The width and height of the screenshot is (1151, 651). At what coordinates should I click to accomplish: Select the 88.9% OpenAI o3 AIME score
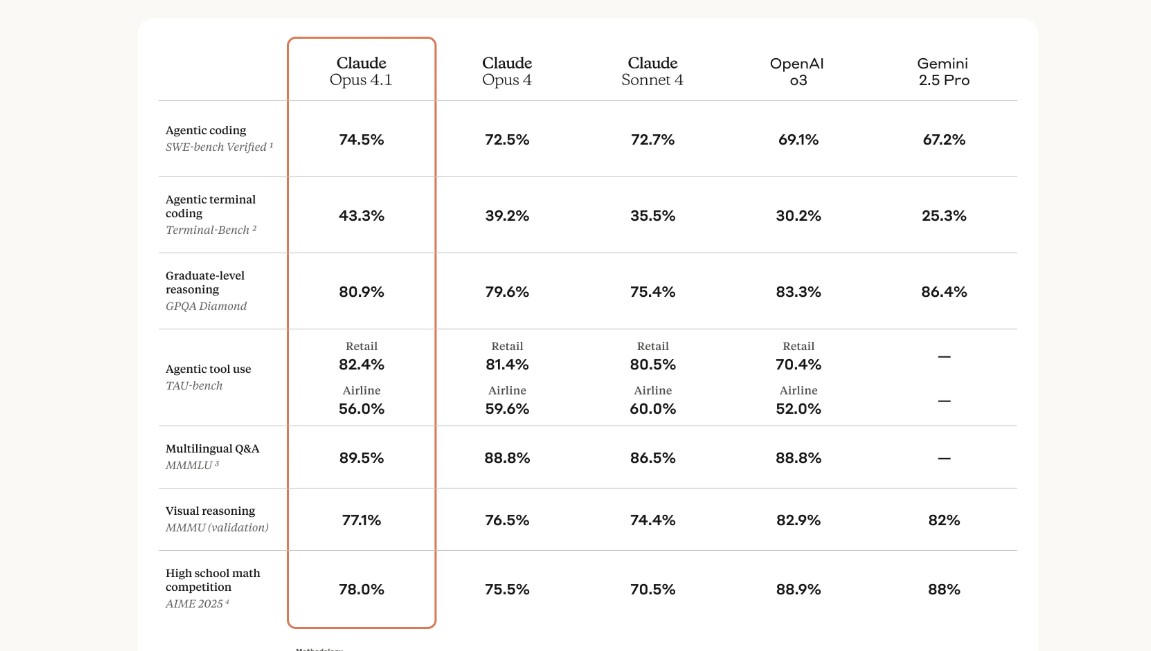click(x=798, y=589)
